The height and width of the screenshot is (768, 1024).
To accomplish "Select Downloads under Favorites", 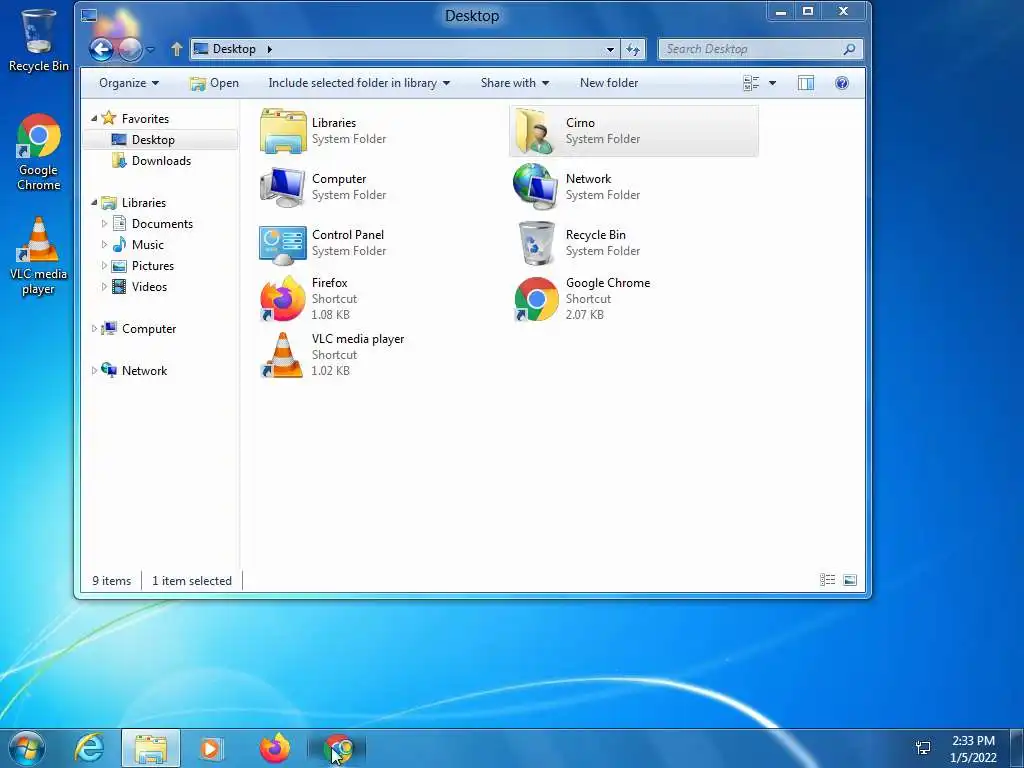I will coord(161,161).
